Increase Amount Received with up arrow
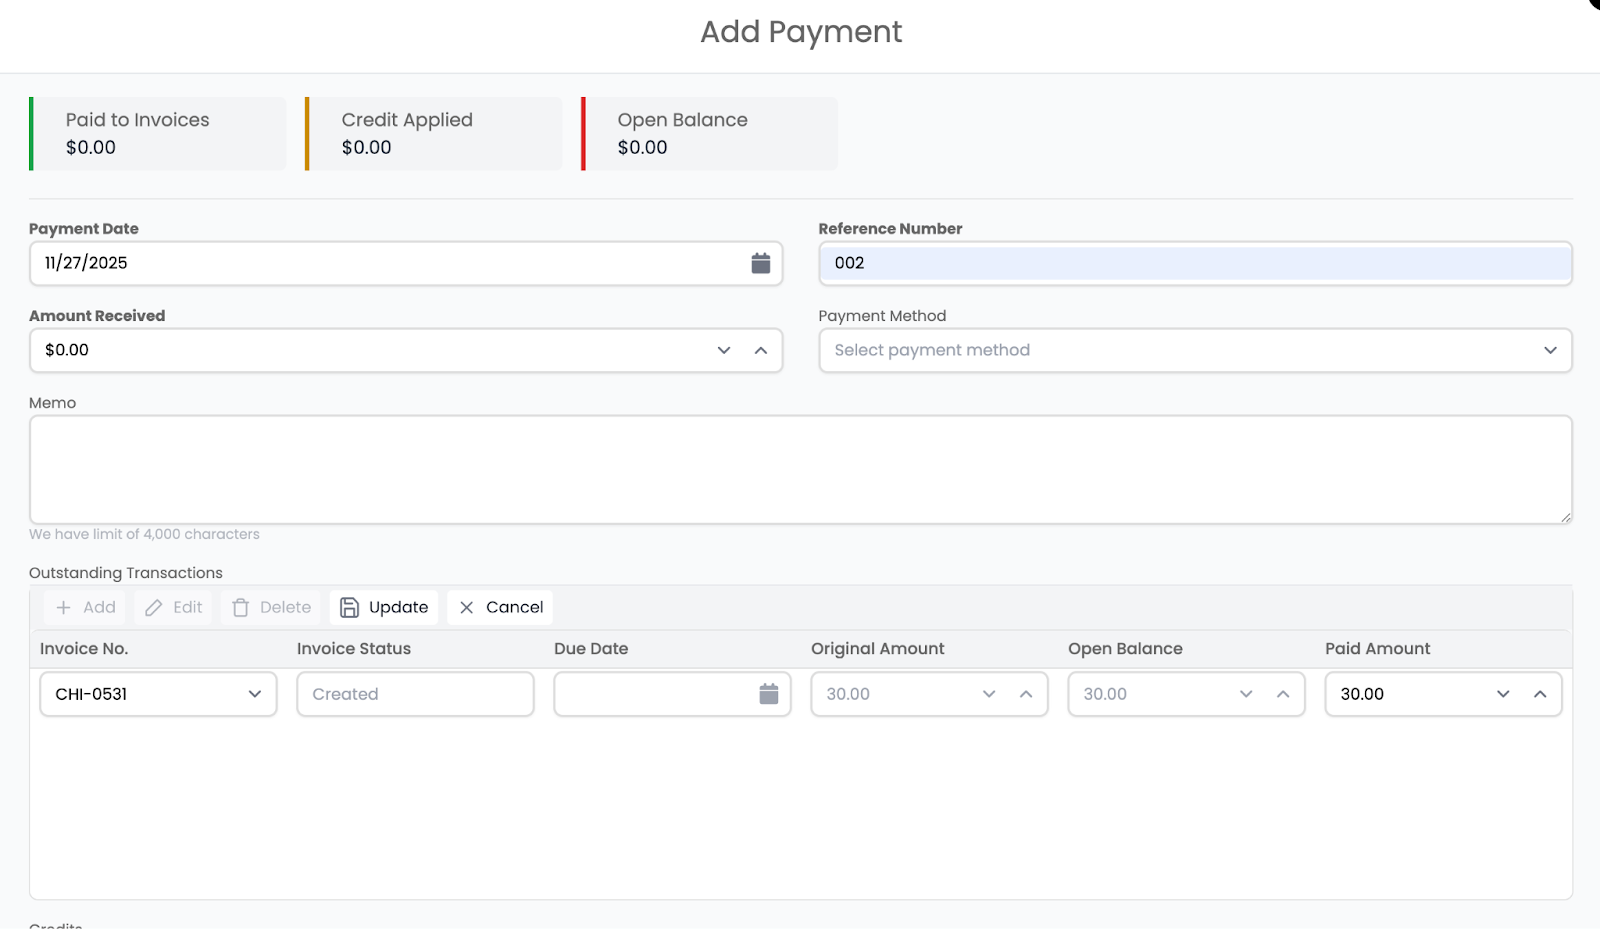1600x929 pixels. pos(761,350)
